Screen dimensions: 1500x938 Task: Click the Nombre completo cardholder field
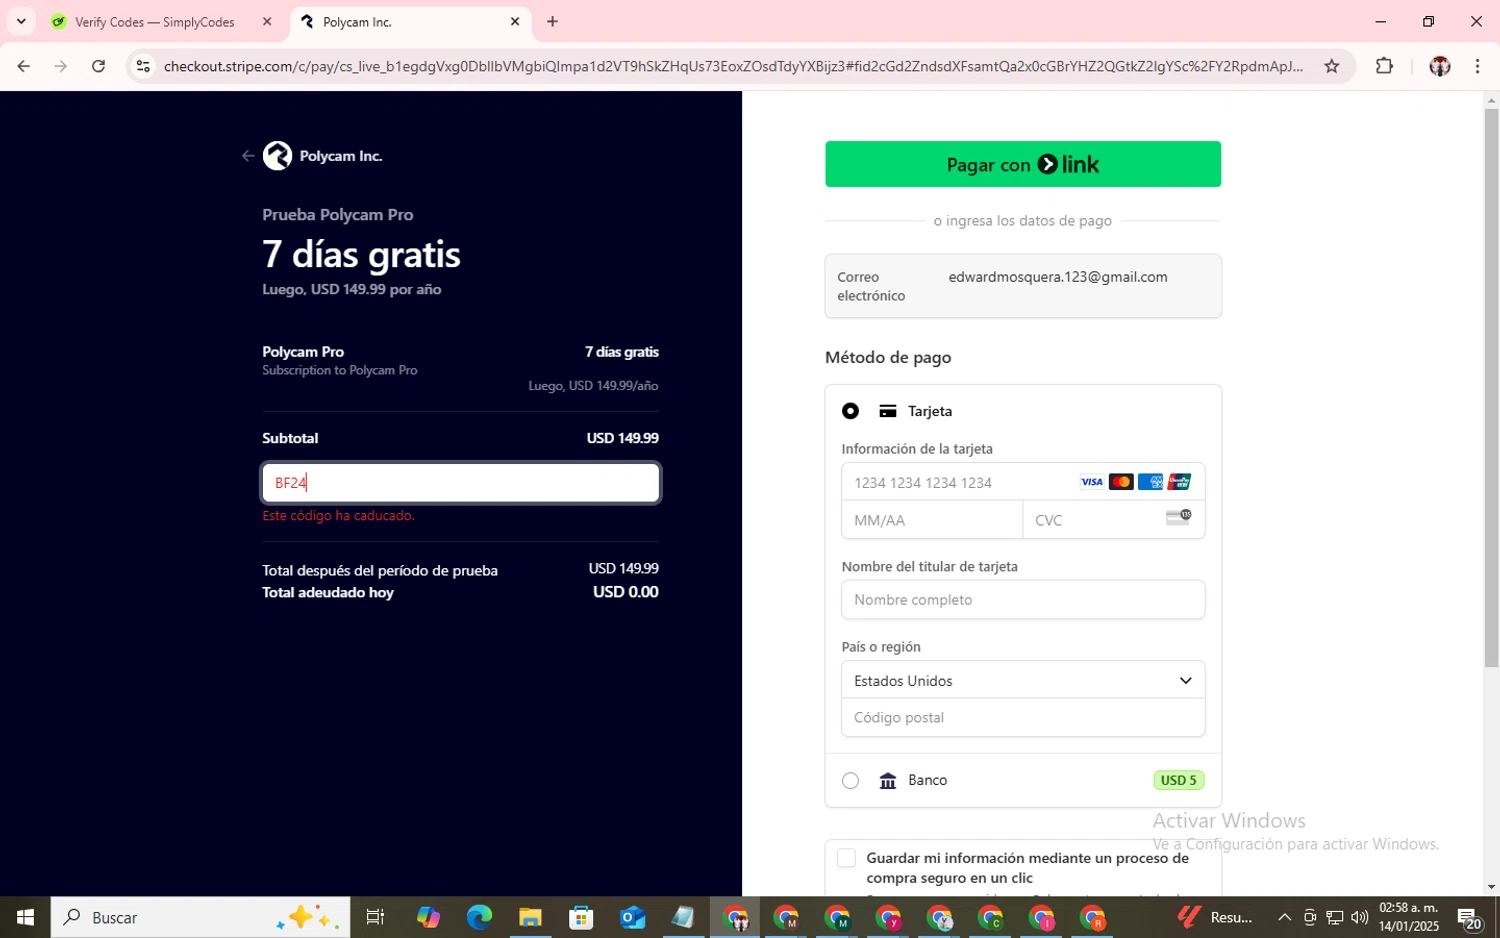coord(1023,600)
